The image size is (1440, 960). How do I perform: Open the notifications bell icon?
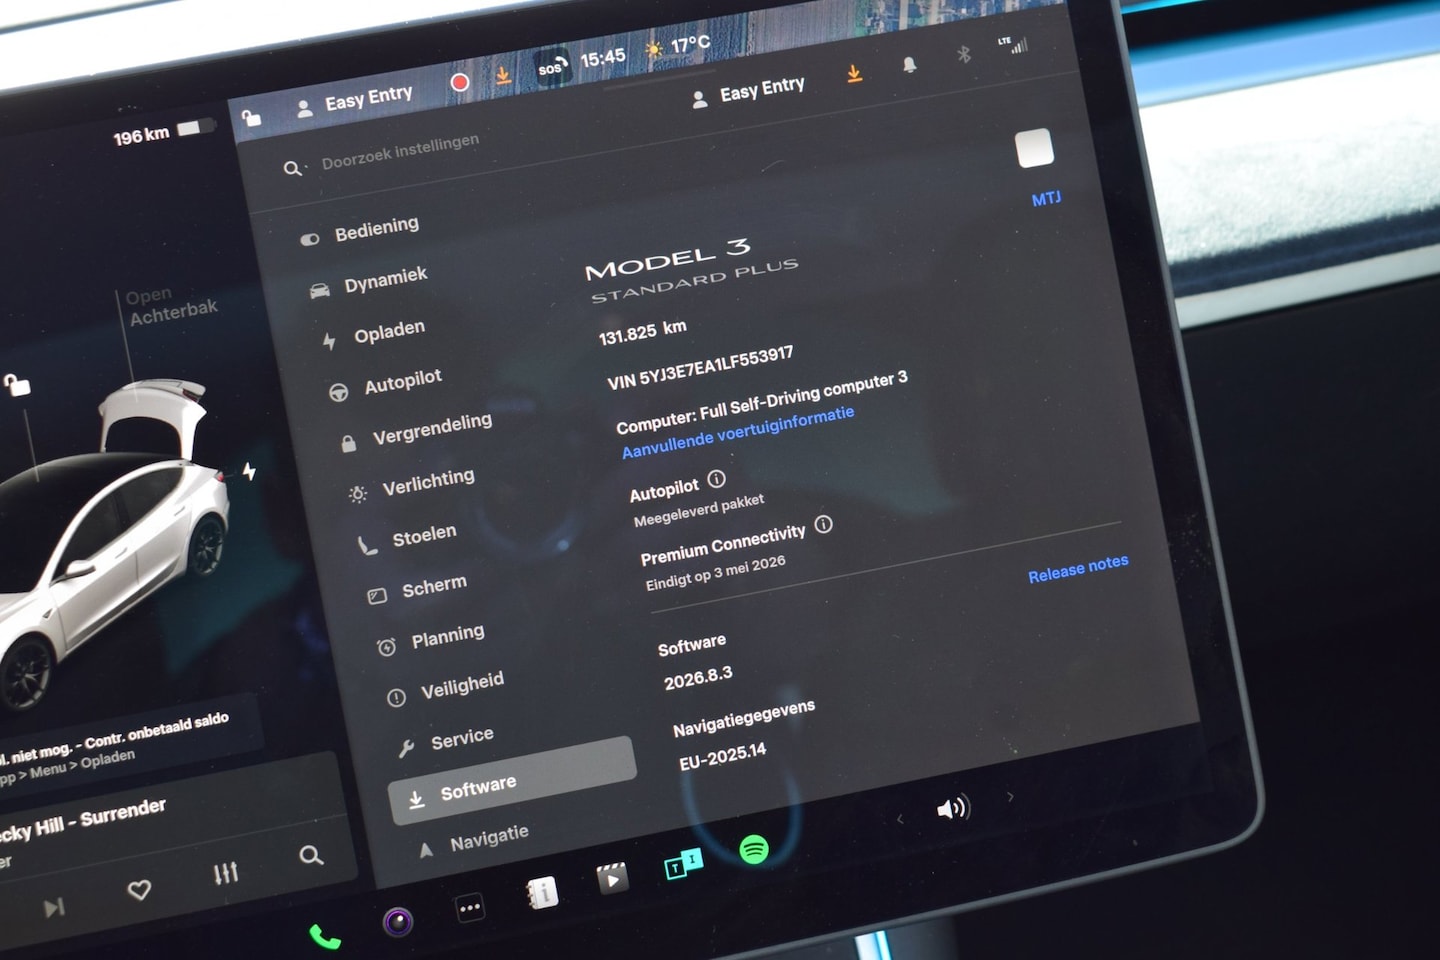909,65
